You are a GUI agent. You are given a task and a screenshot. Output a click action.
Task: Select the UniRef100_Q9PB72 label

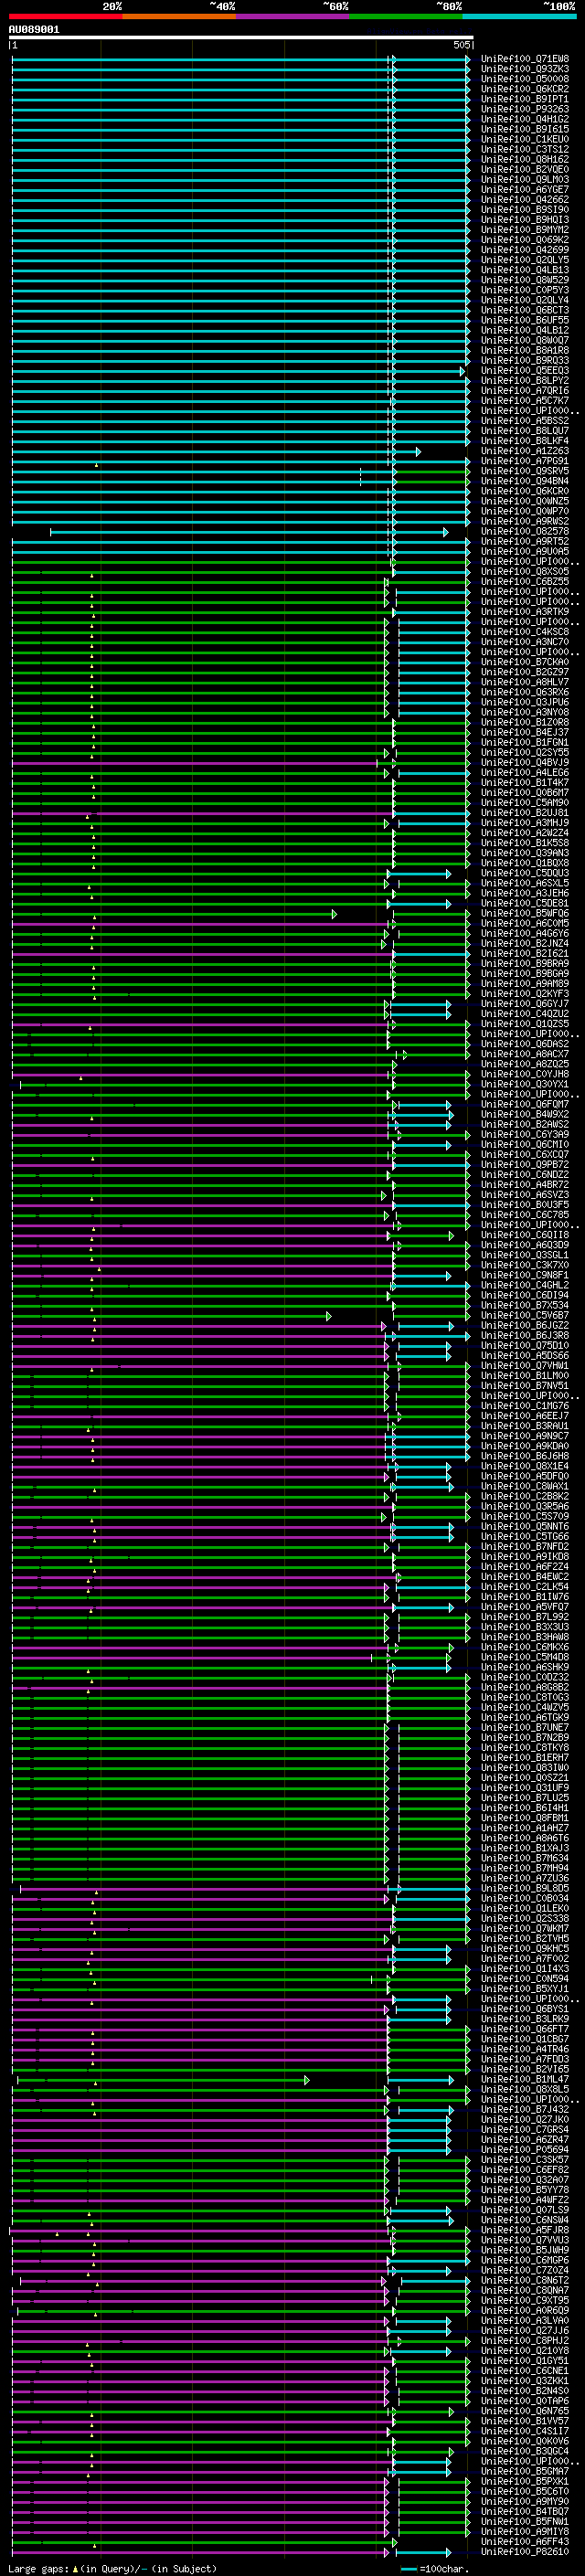pos(525,1165)
